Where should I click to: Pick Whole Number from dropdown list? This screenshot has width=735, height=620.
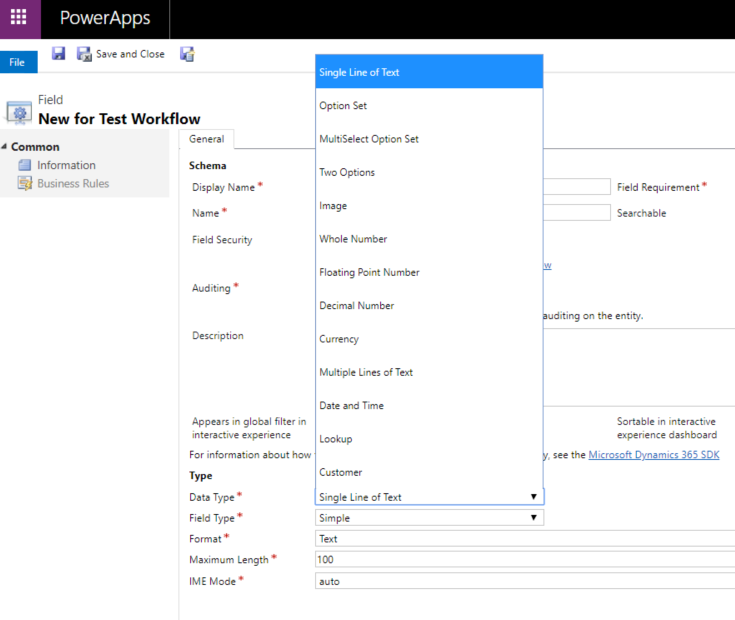click(429, 239)
